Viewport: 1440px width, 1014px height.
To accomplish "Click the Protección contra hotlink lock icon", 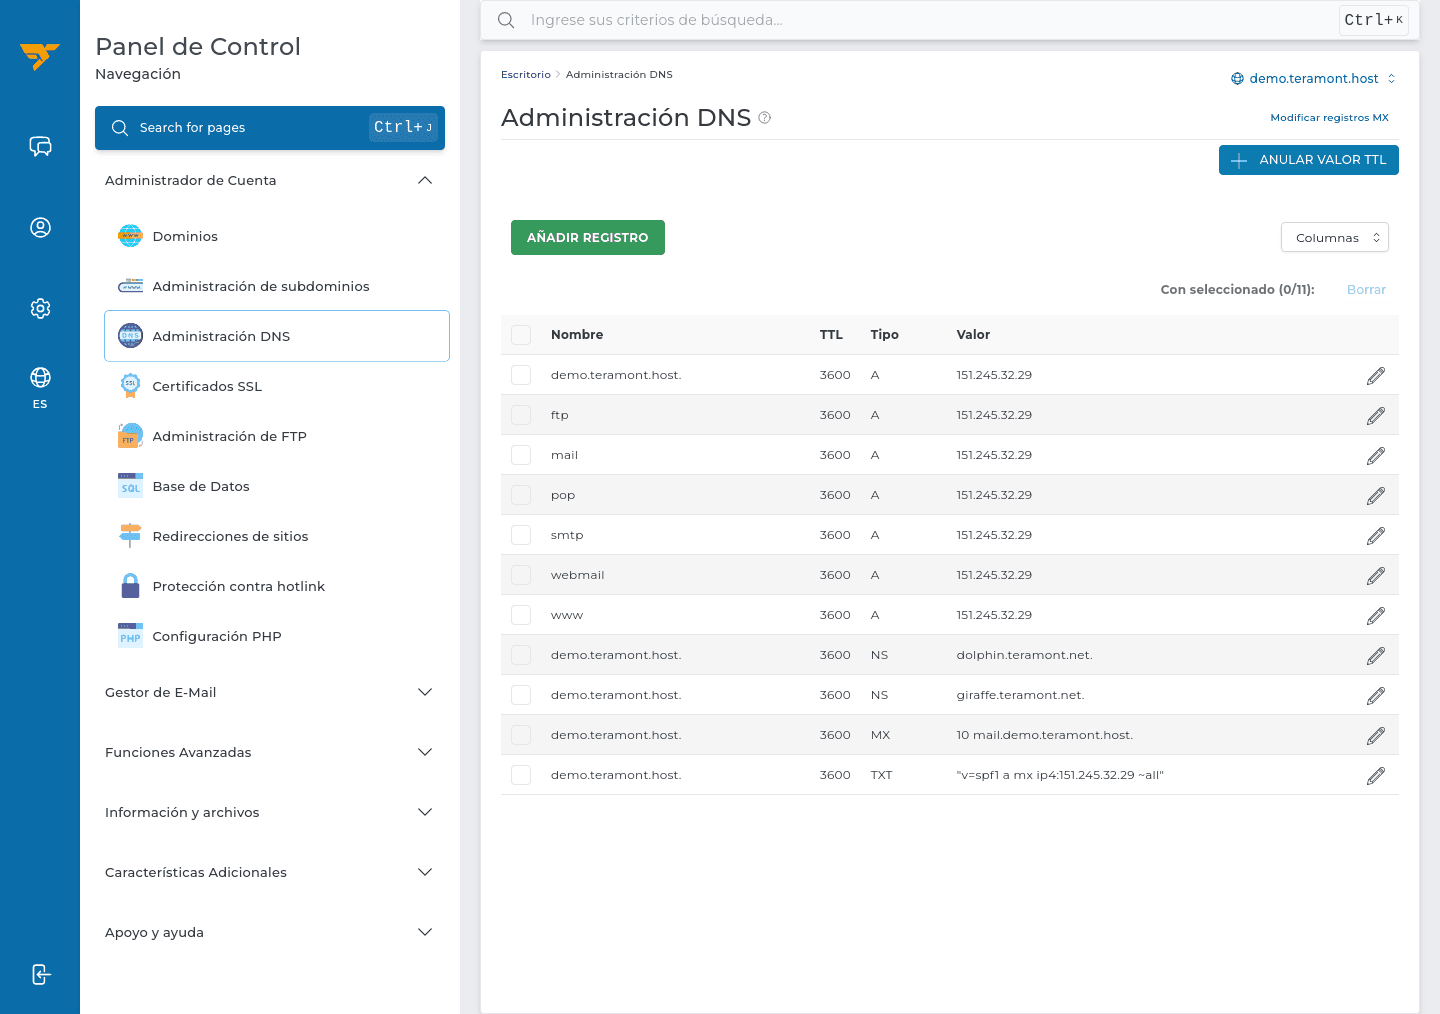I will coord(130,586).
